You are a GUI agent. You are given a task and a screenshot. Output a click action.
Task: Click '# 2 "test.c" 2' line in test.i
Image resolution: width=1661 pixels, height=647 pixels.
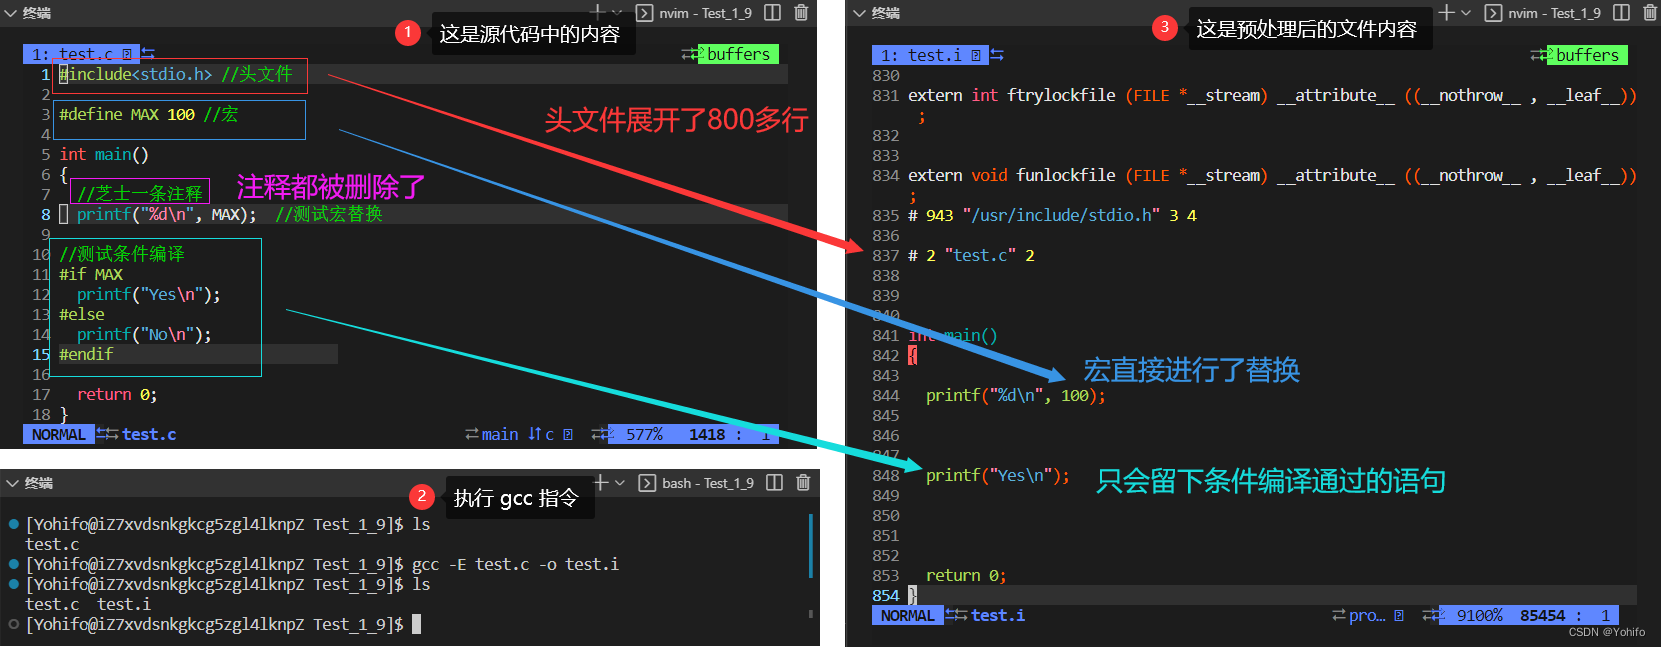(971, 255)
